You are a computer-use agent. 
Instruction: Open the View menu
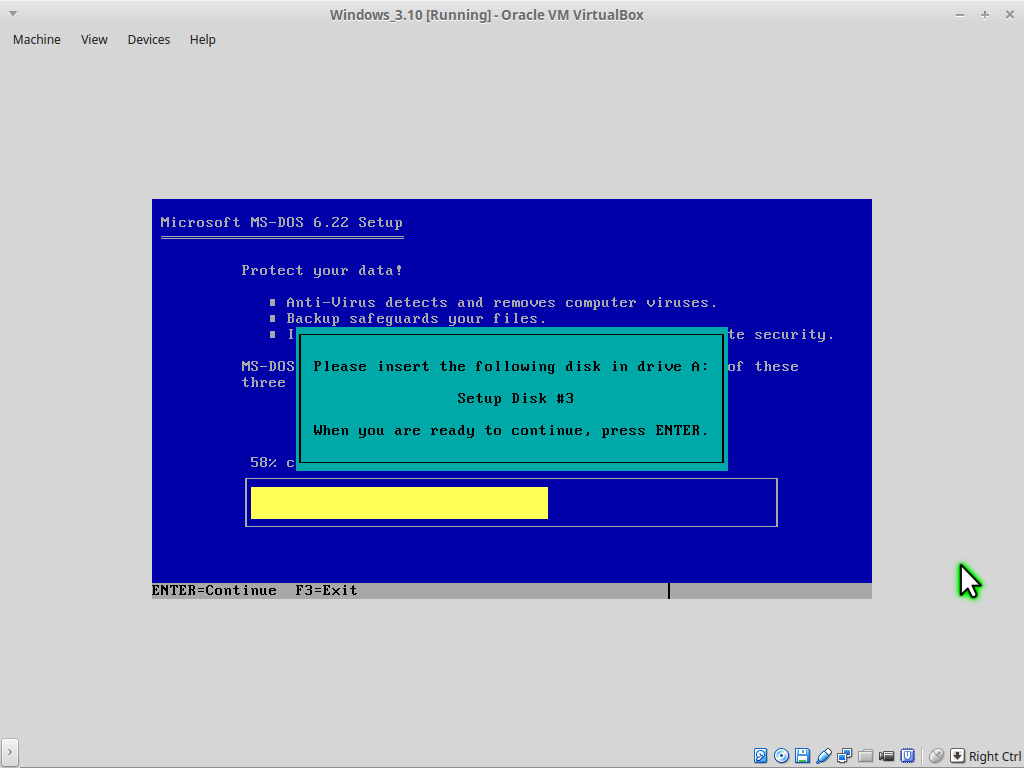pyautogui.click(x=94, y=40)
